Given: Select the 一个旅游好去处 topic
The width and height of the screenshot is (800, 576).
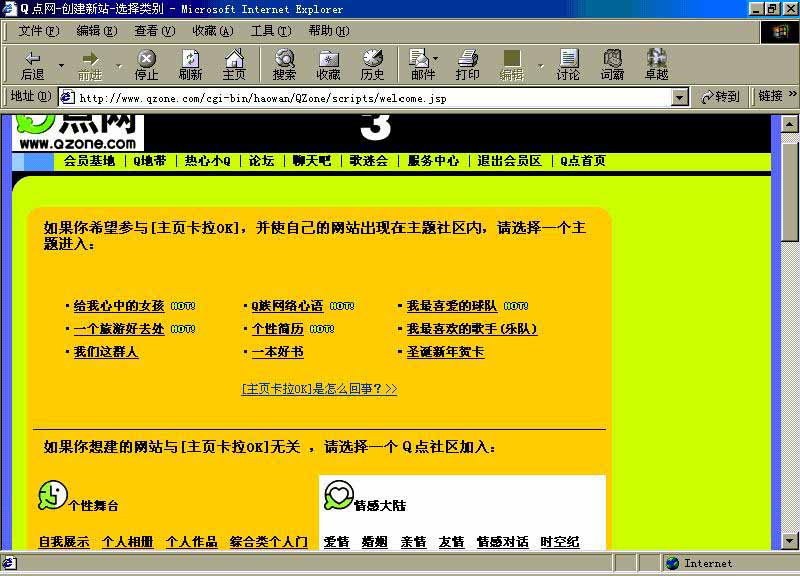Looking at the screenshot, I should [119, 329].
